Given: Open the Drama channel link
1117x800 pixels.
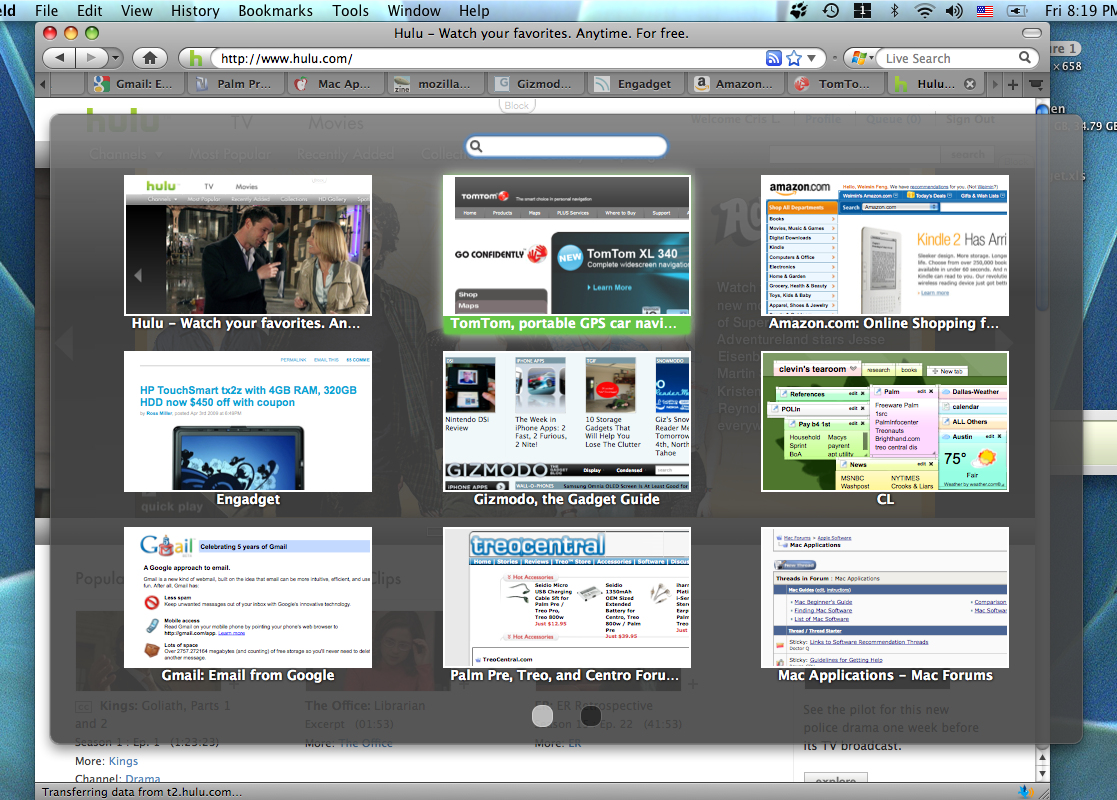Looking at the screenshot, I should point(142,779).
